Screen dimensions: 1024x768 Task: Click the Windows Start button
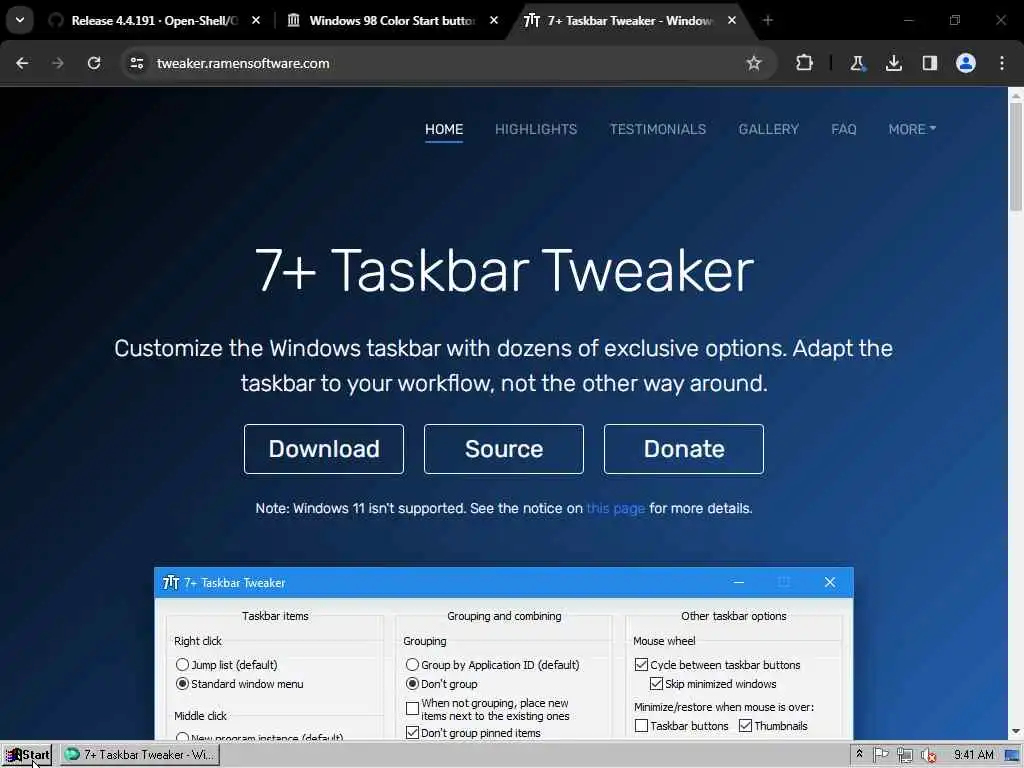point(27,755)
